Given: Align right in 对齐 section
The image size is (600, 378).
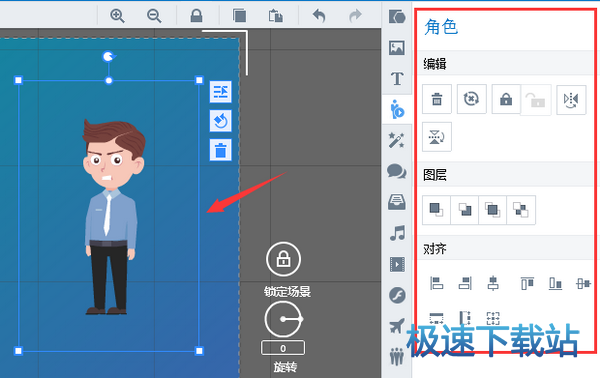Looking at the screenshot, I should coord(465,283).
